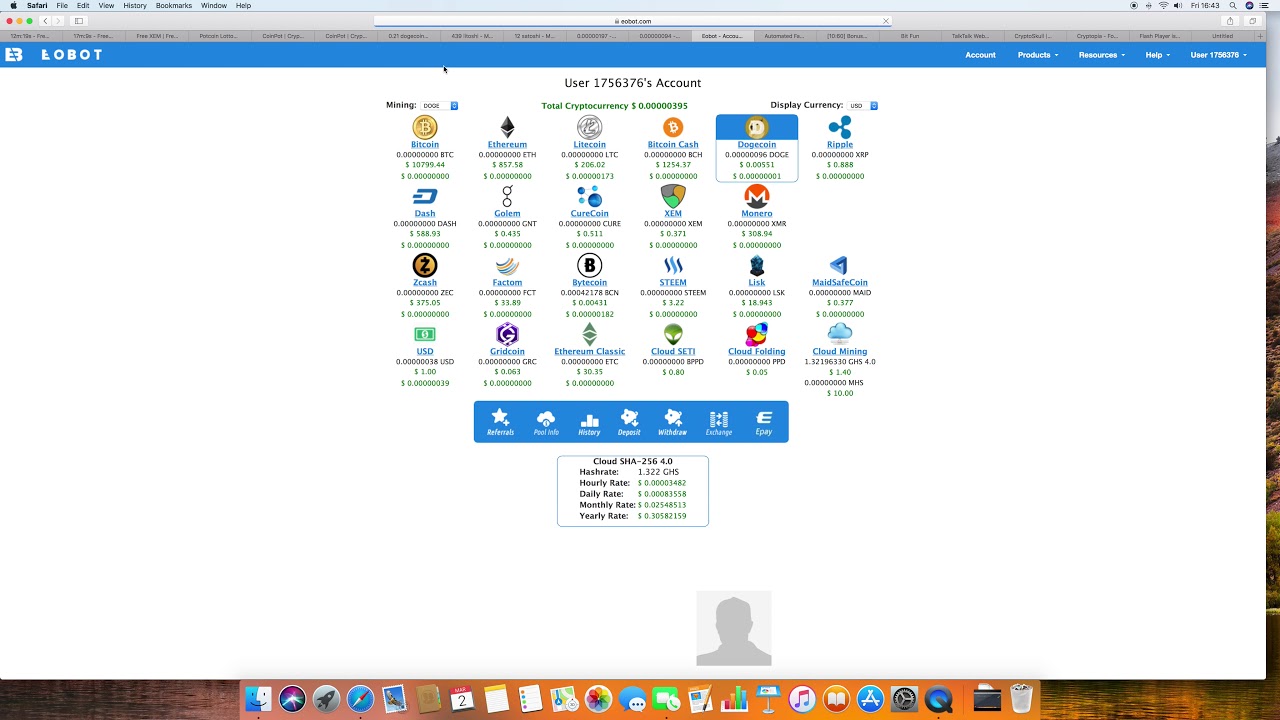This screenshot has height=720, width=1280.
Task: Open the Ethereum Classic link
Action: (589, 352)
